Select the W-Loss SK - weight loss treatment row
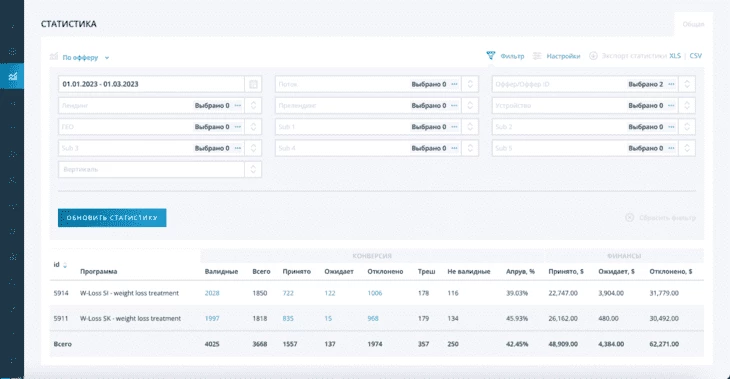 coord(377,318)
